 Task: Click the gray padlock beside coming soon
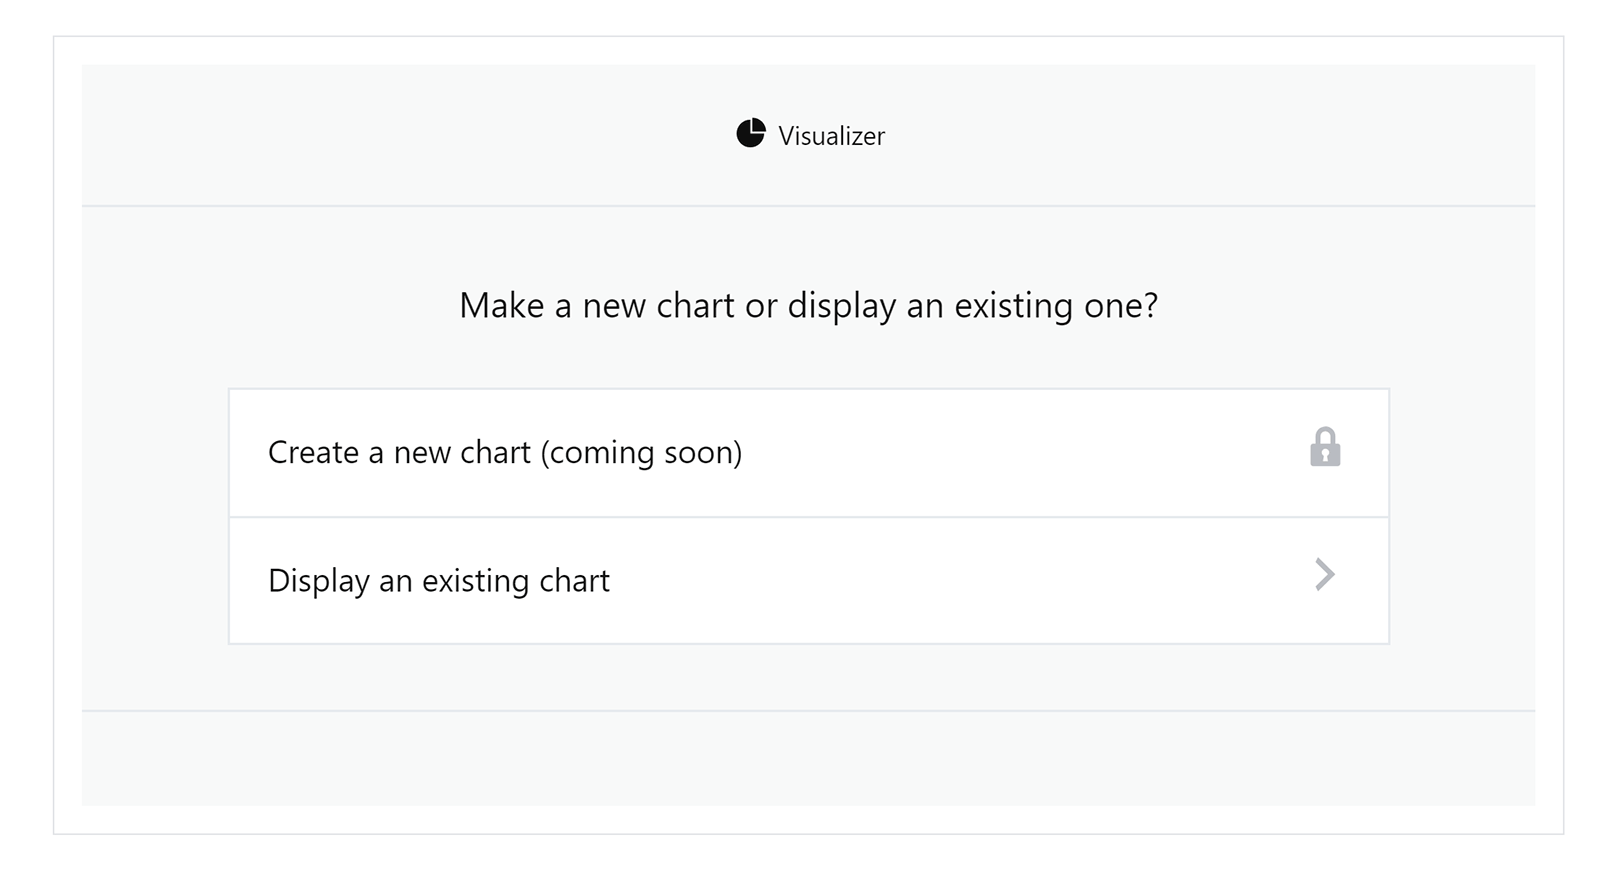(x=1325, y=447)
